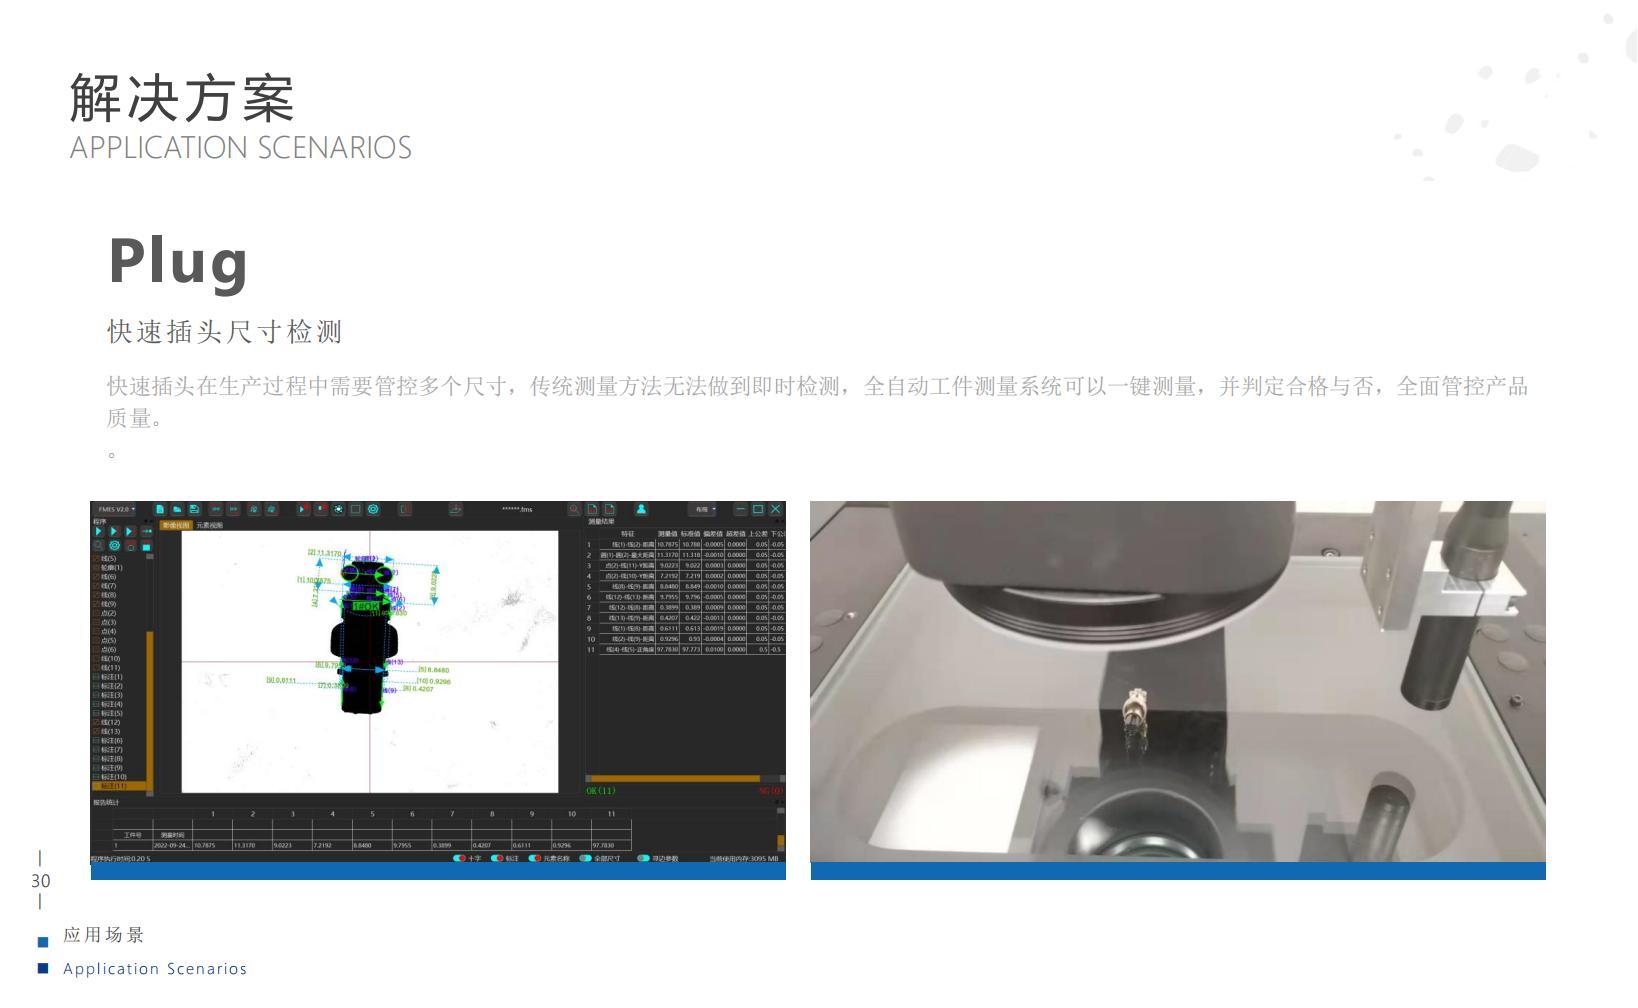The width and height of the screenshot is (1638, 1008).
Task: Click the ******.tms file name in title bar
Action: (x=517, y=510)
